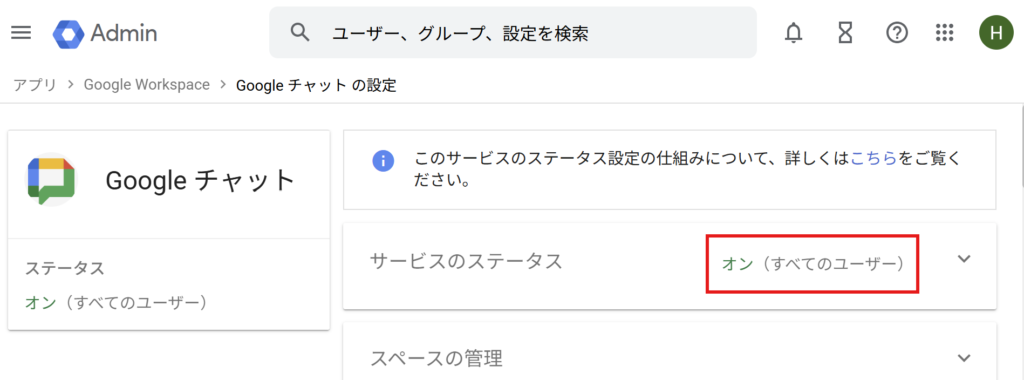Open the H account avatar
1024x380 pixels.
coord(996,33)
